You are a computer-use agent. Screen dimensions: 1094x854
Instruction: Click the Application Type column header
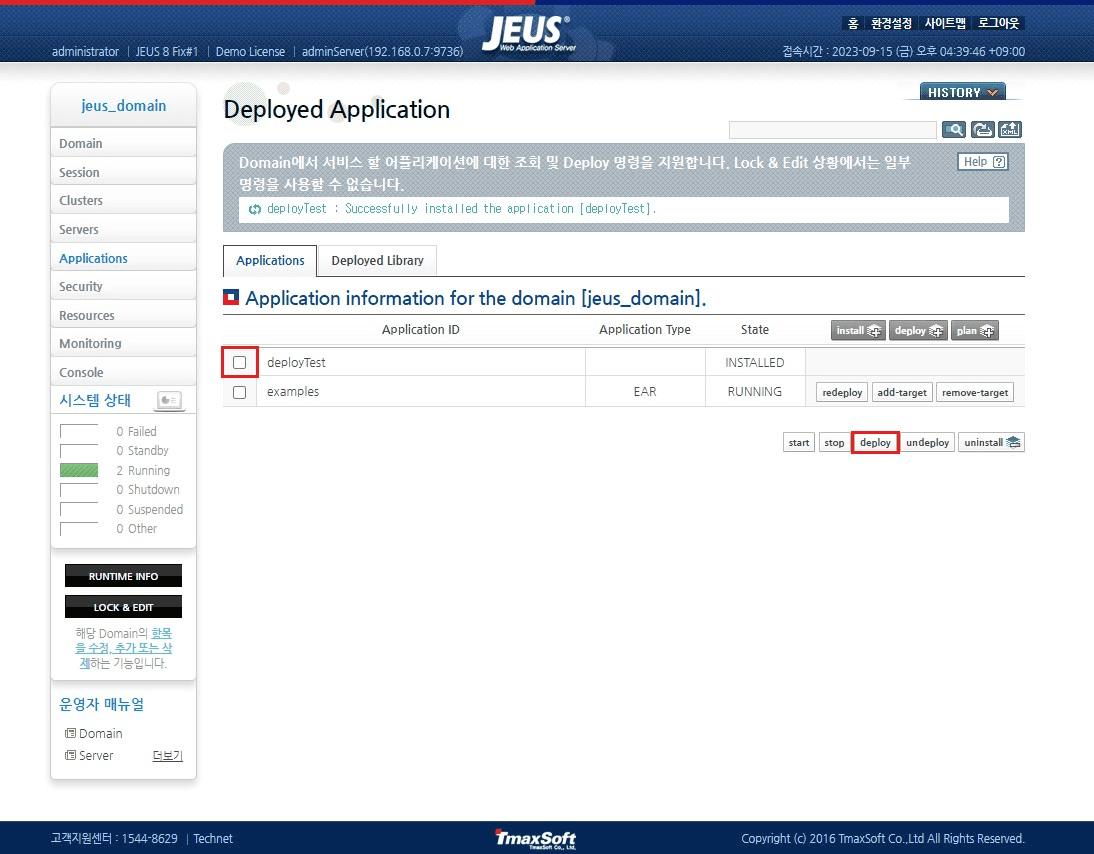pyautogui.click(x=645, y=329)
